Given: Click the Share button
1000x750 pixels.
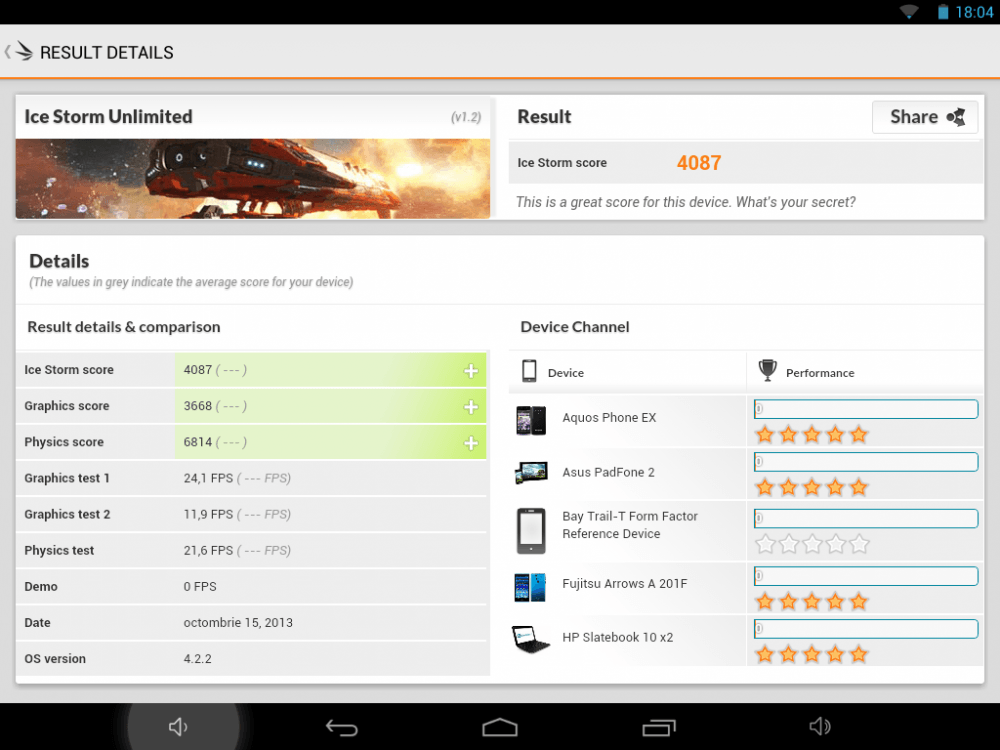Looking at the screenshot, I should pyautogui.click(x=925, y=117).
